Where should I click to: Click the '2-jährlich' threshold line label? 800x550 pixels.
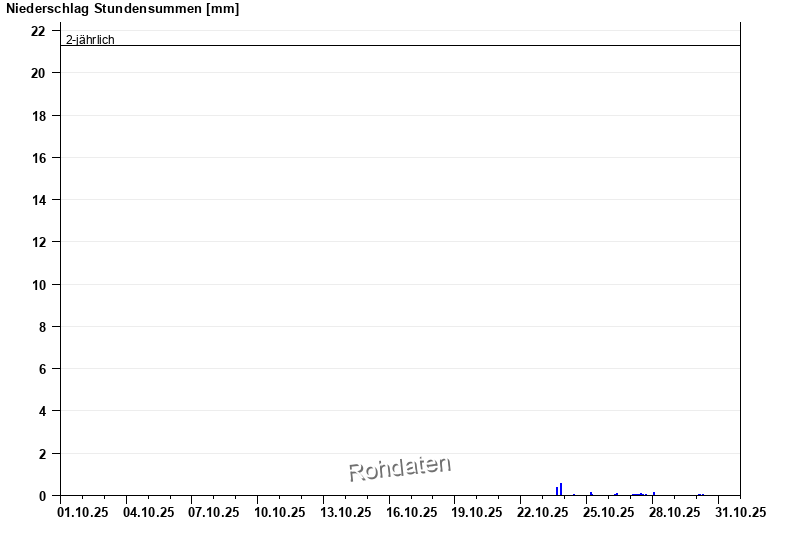coord(90,40)
